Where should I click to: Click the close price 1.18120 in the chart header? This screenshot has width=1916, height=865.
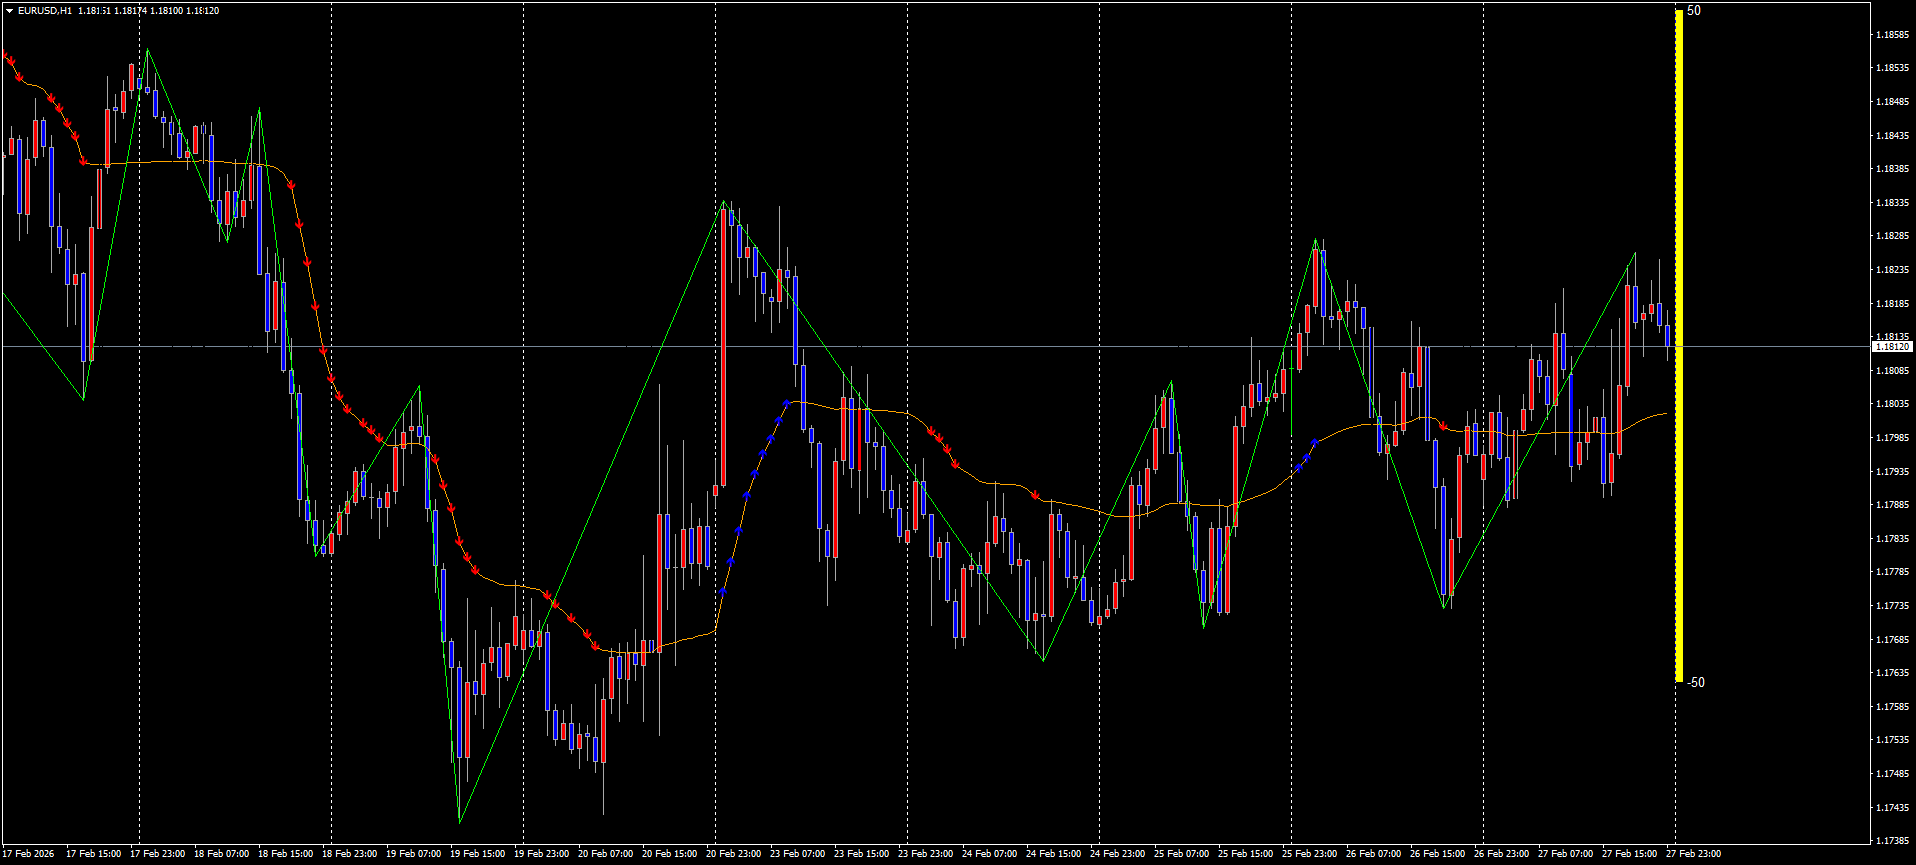click(203, 11)
